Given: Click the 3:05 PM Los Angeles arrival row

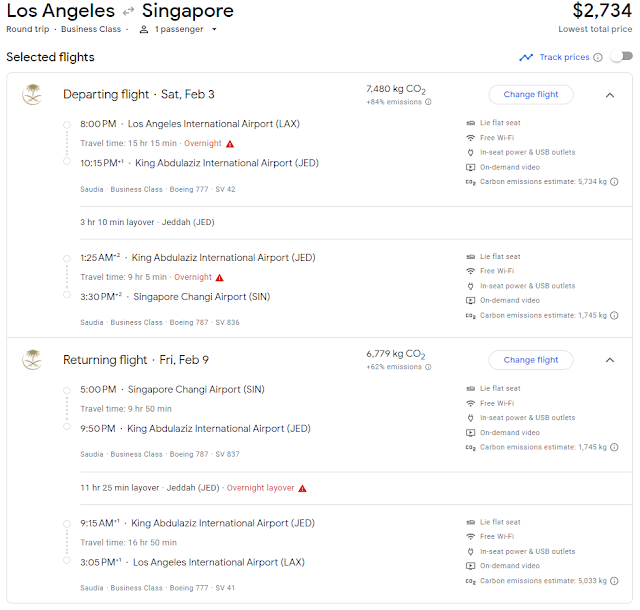Looking at the screenshot, I should pos(192,562).
